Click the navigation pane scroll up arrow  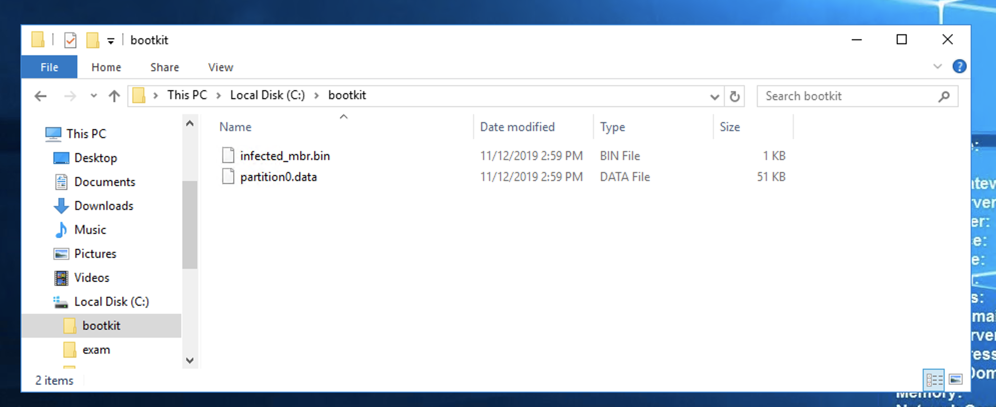coord(189,123)
